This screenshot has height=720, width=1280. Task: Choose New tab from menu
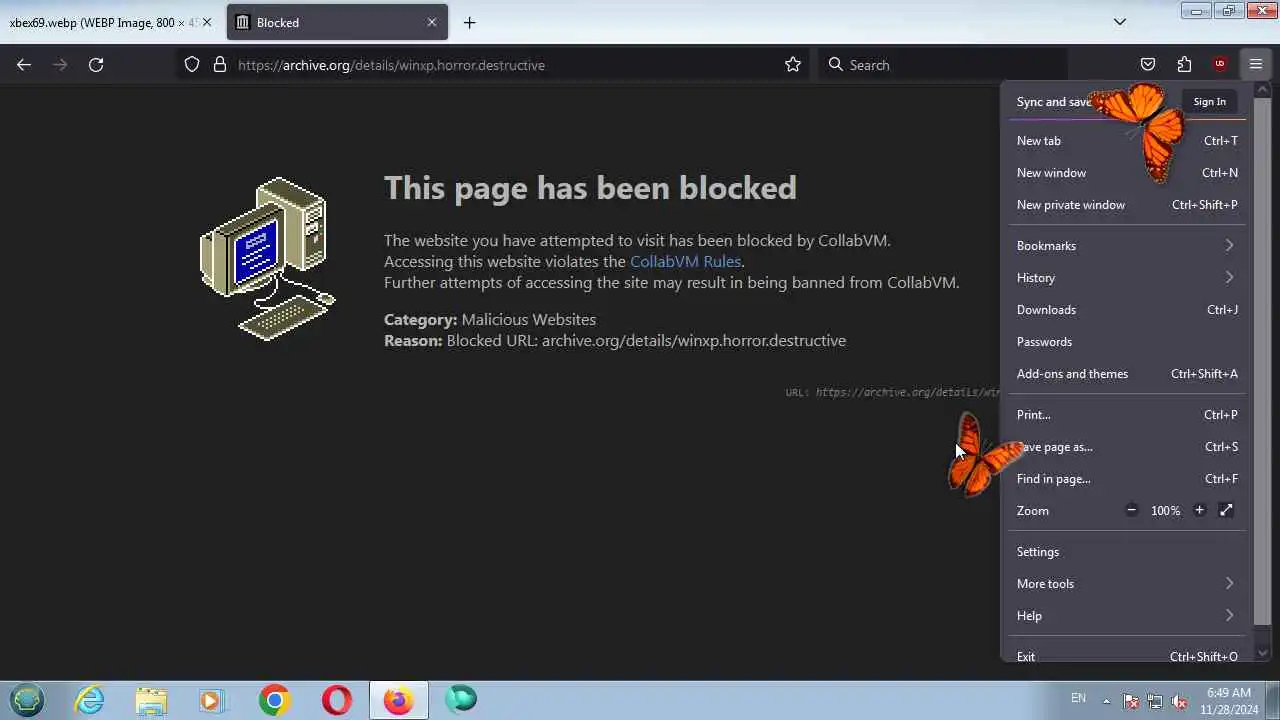[x=1127, y=141]
